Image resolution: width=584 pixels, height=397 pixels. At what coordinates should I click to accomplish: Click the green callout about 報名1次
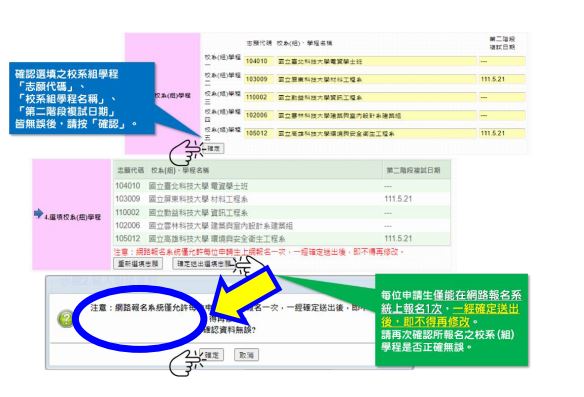click(x=451, y=320)
